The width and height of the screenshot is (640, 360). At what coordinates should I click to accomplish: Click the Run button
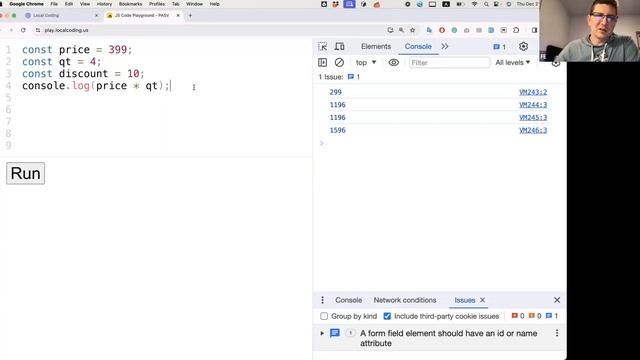(x=25, y=173)
